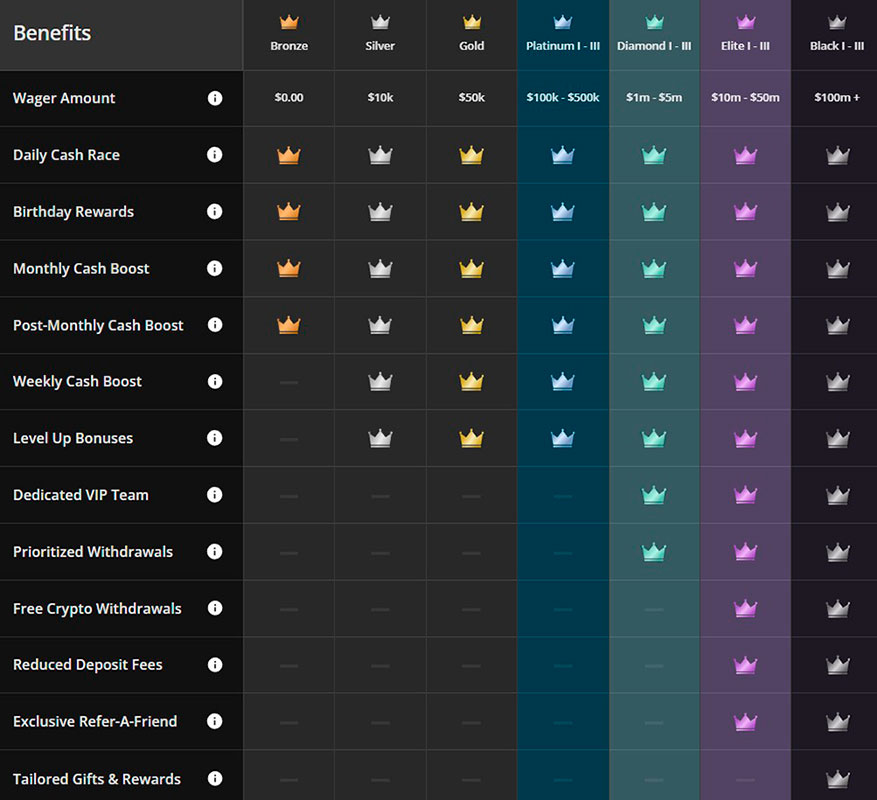The image size is (877, 800).
Task: Click the info icon beside Wager Amount
Action: [214, 98]
